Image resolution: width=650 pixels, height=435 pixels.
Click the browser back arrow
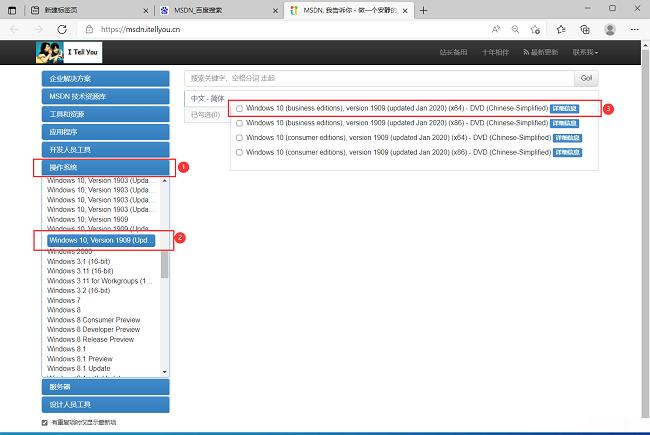[13, 29]
